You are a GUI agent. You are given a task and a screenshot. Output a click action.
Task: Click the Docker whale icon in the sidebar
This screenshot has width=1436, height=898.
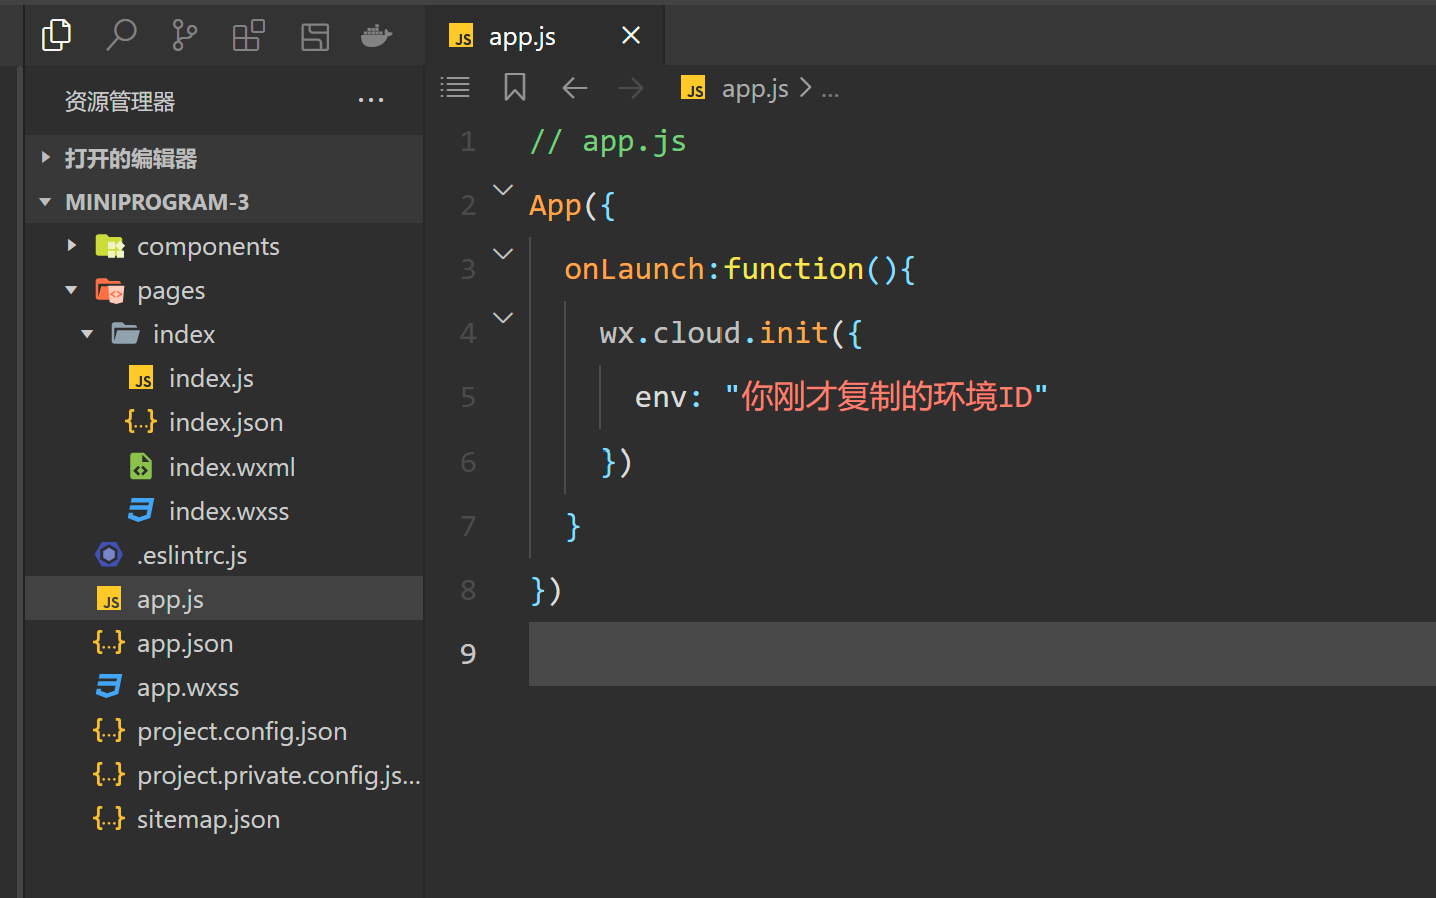point(375,36)
